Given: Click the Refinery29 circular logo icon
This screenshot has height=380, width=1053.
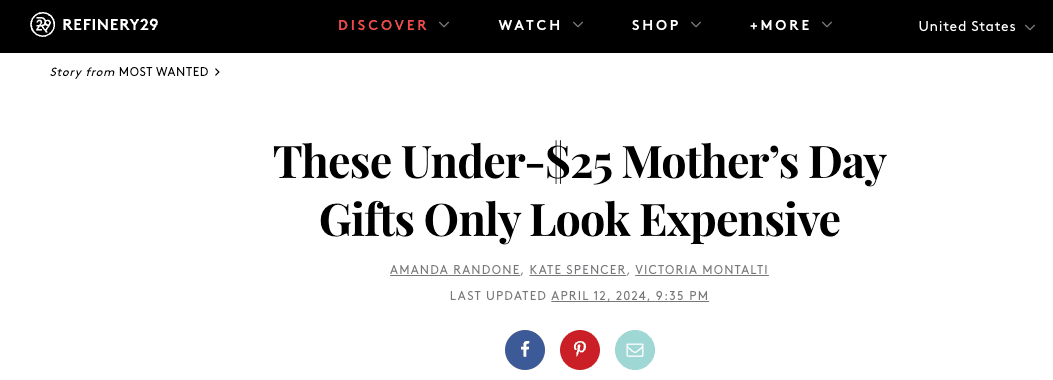Looking at the screenshot, I should tap(42, 26).
